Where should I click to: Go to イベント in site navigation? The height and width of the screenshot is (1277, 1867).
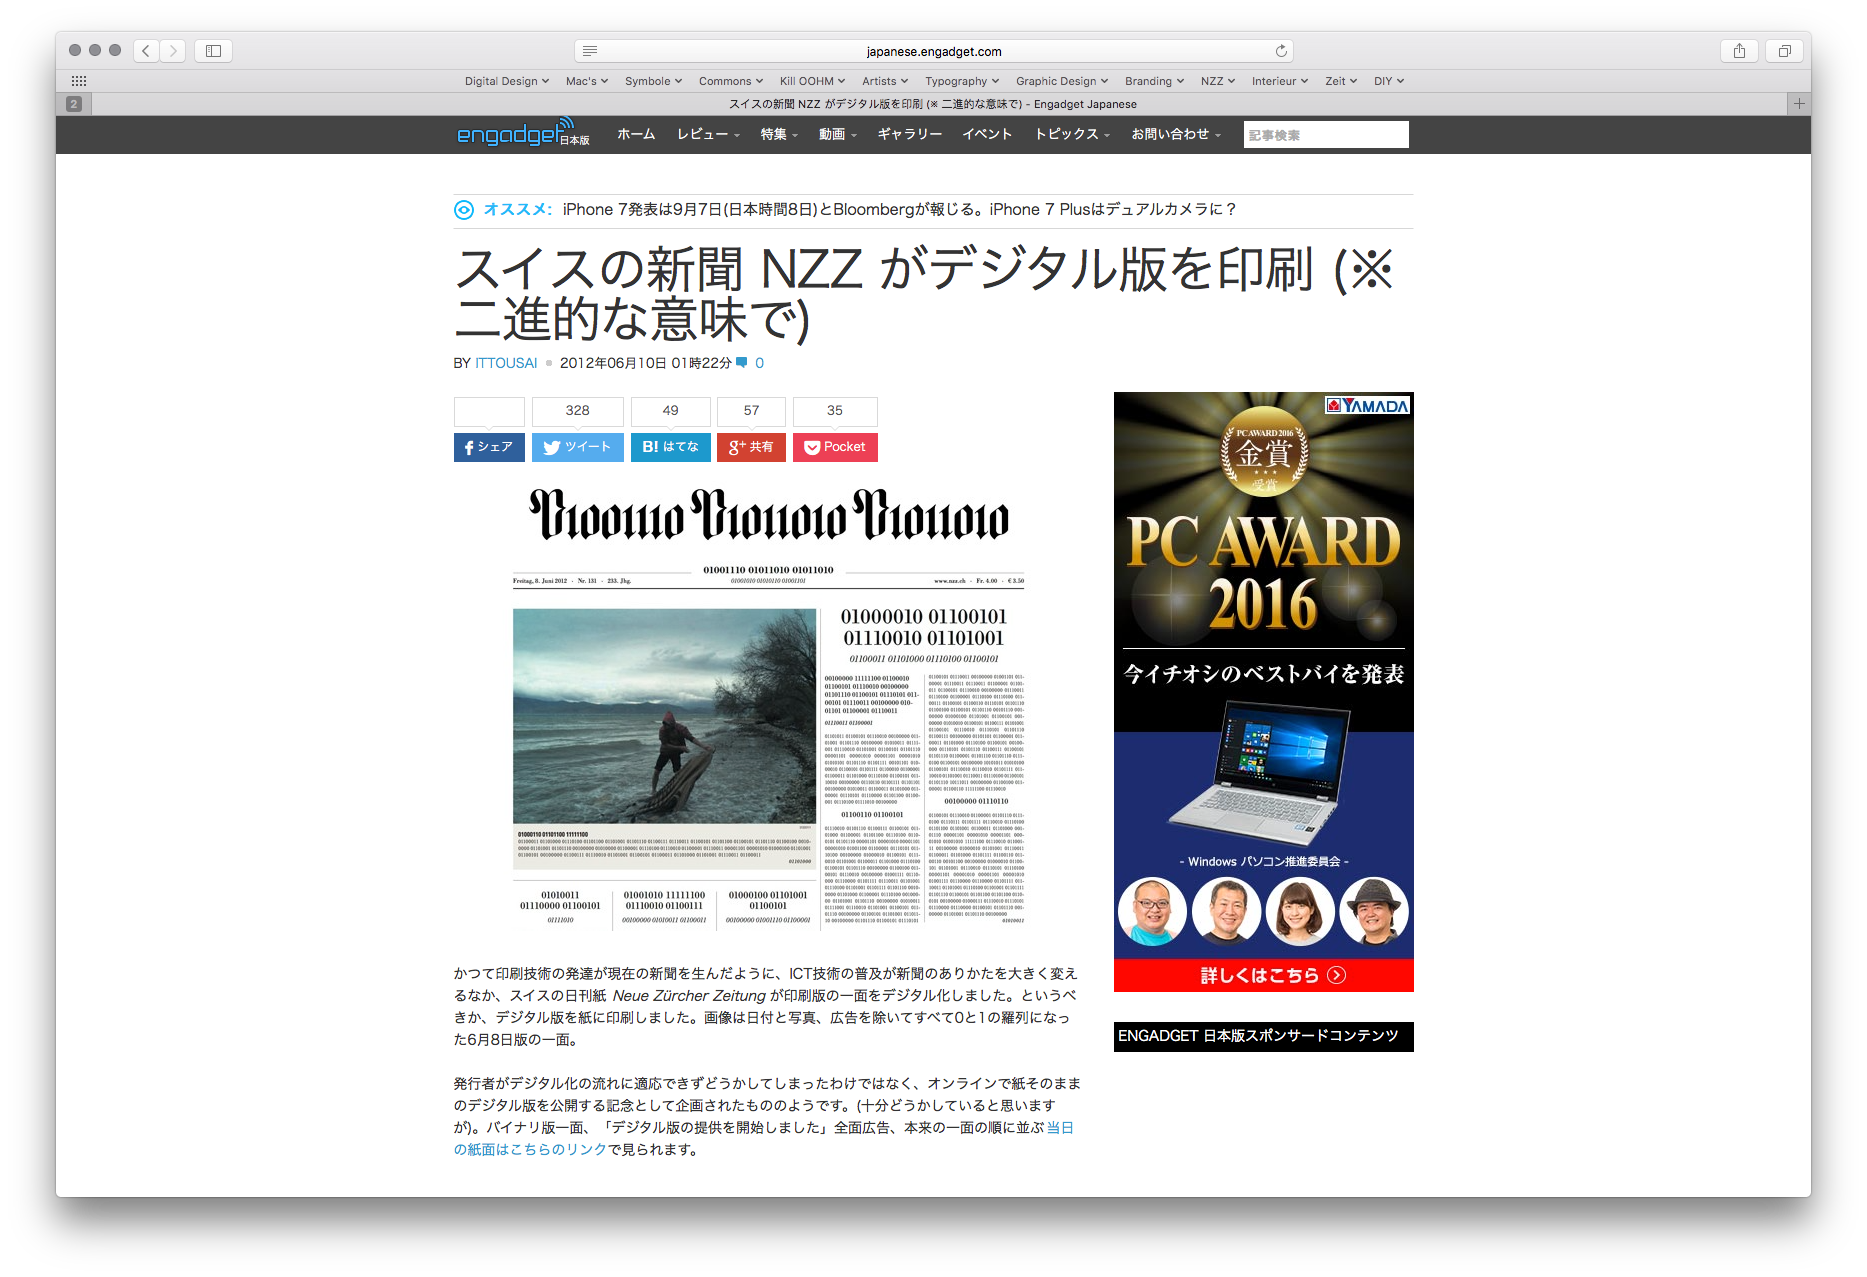coord(988,134)
